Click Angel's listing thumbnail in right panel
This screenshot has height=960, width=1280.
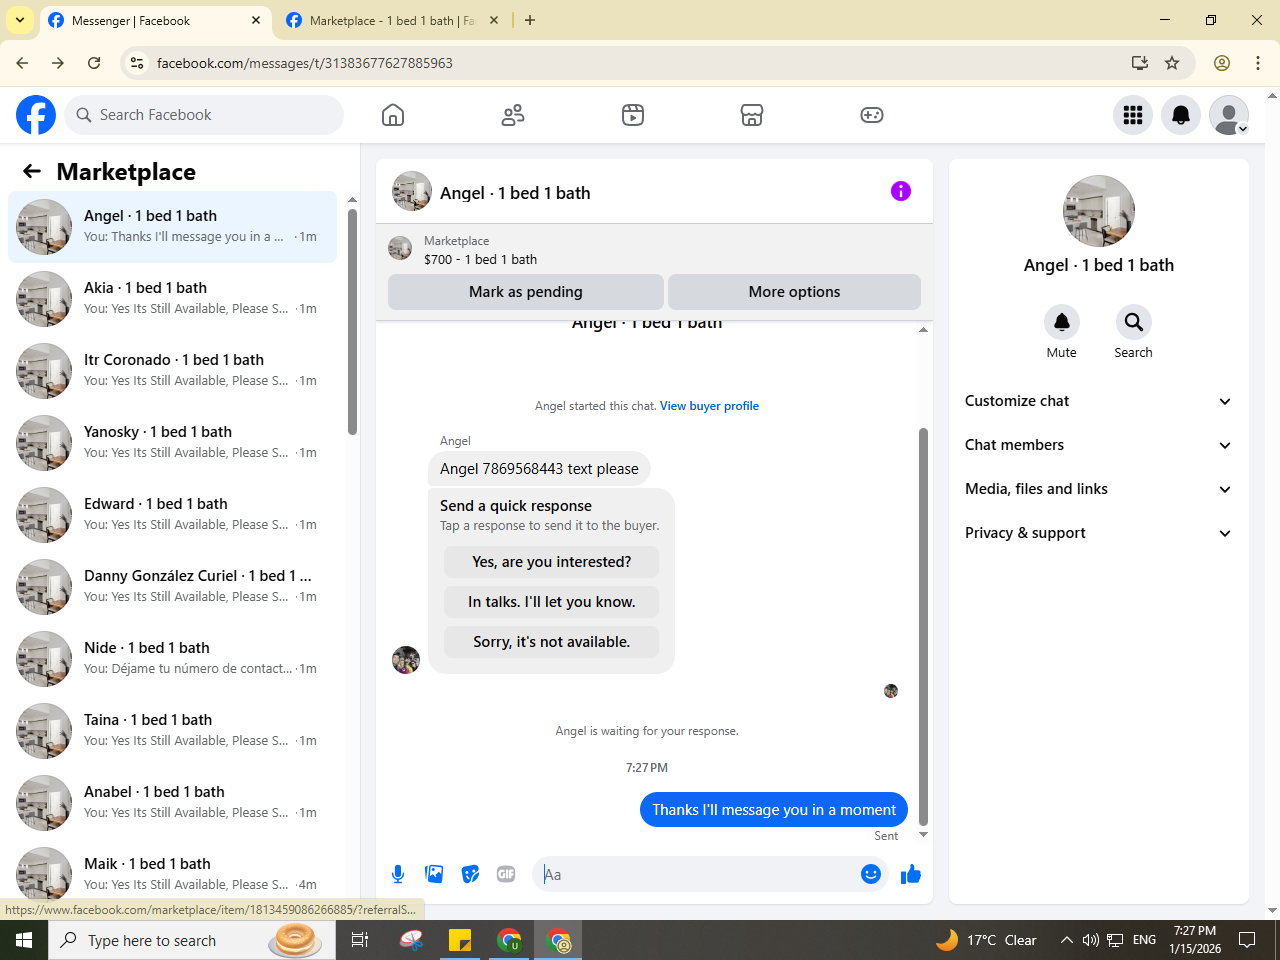coord(1099,211)
